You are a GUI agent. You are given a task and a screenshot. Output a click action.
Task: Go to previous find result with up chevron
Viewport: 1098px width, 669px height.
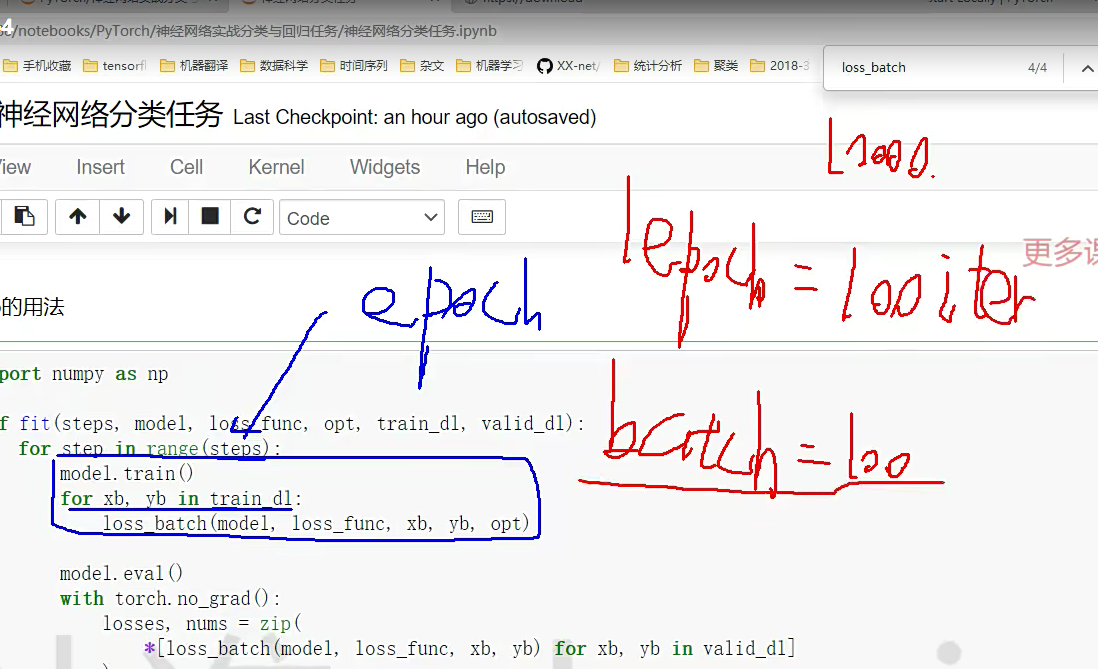click(1086, 68)
